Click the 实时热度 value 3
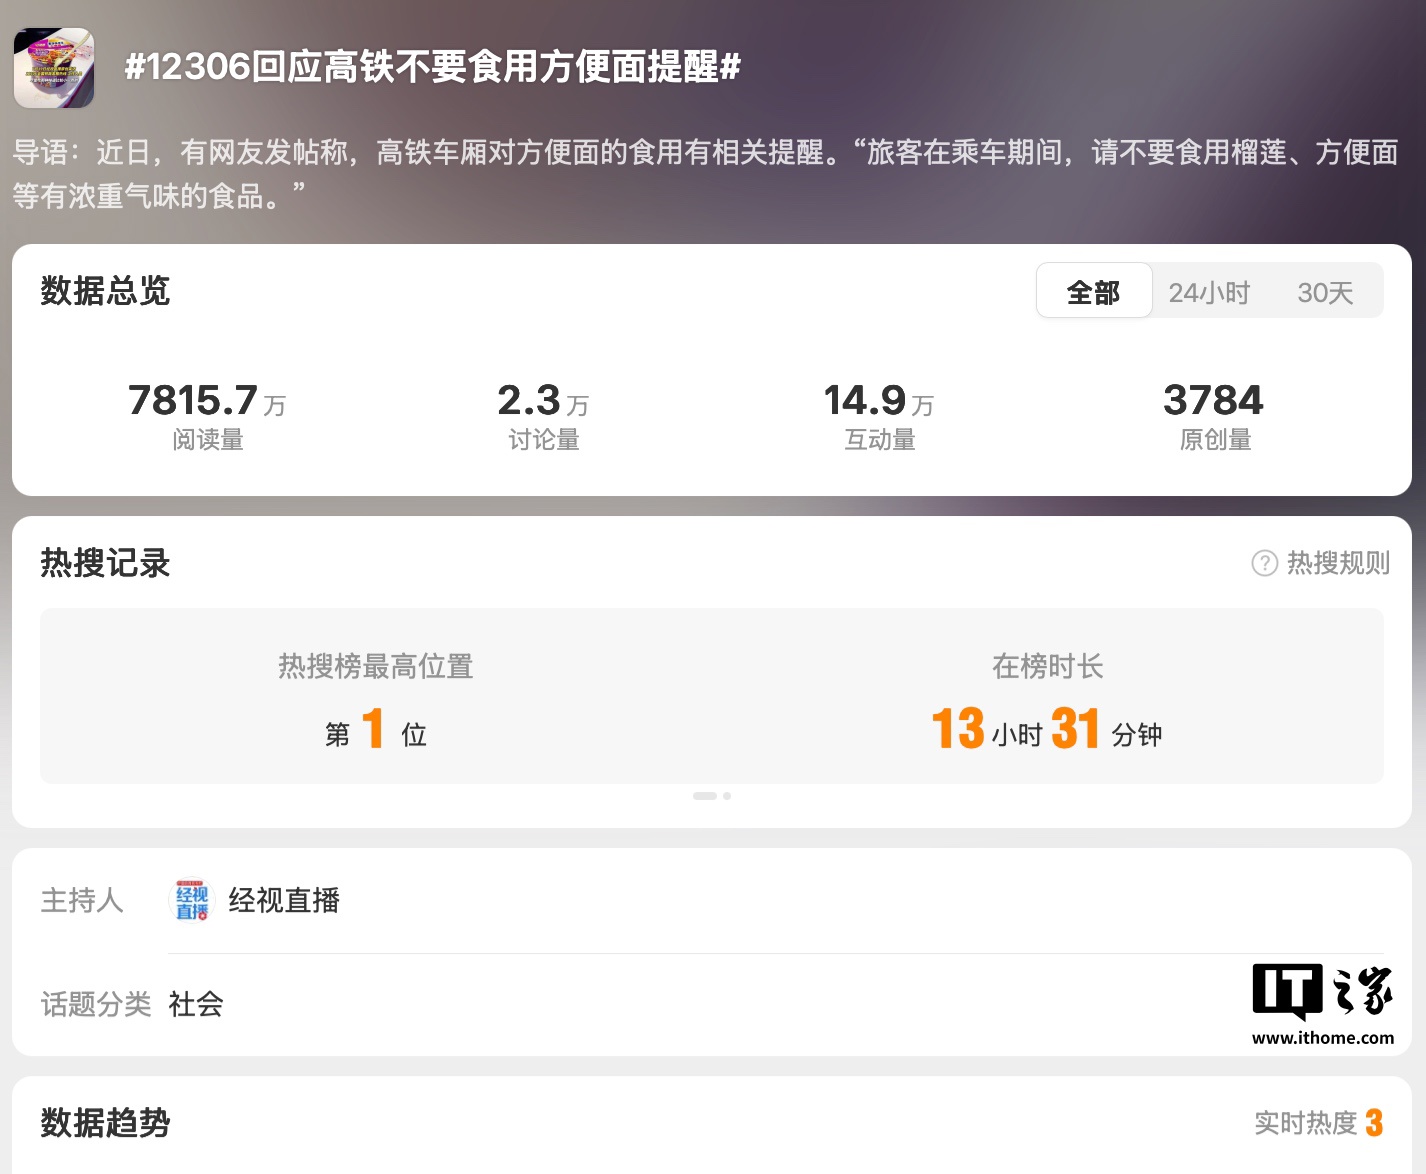The image size is (1426, 1174). point(1377,1123)
